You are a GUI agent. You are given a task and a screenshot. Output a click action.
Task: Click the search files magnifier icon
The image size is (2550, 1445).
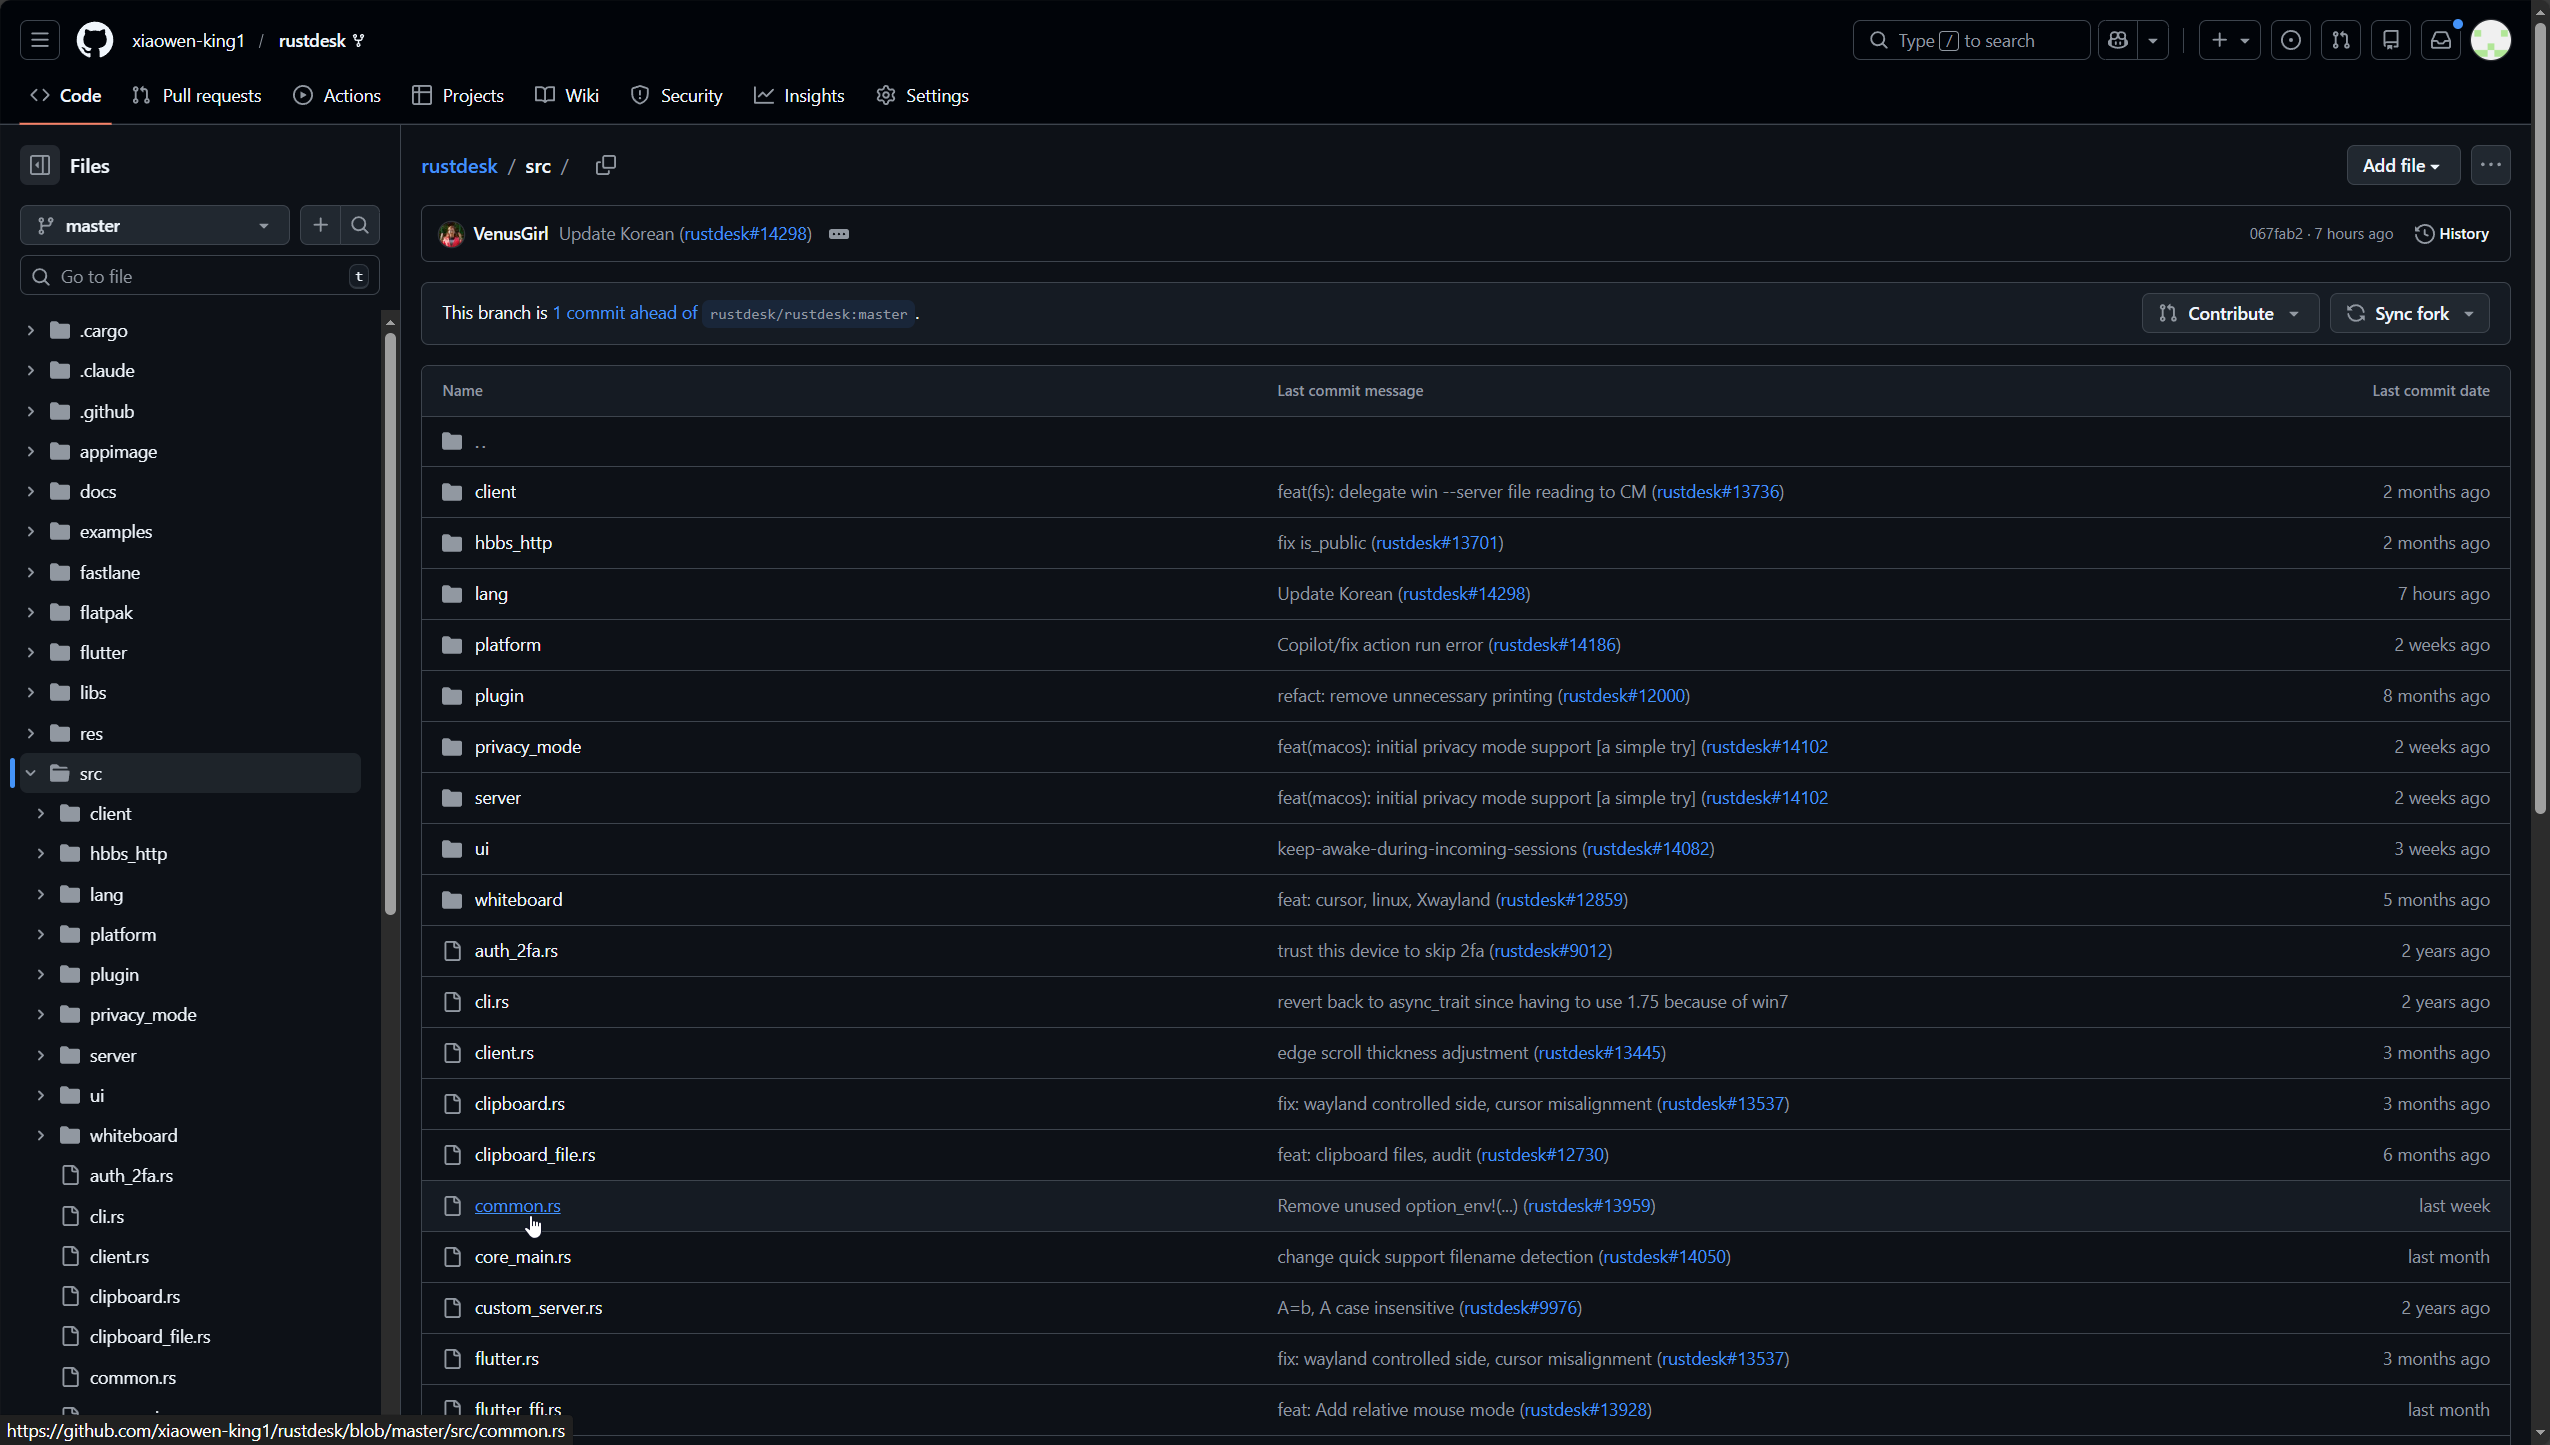[360, 225]
